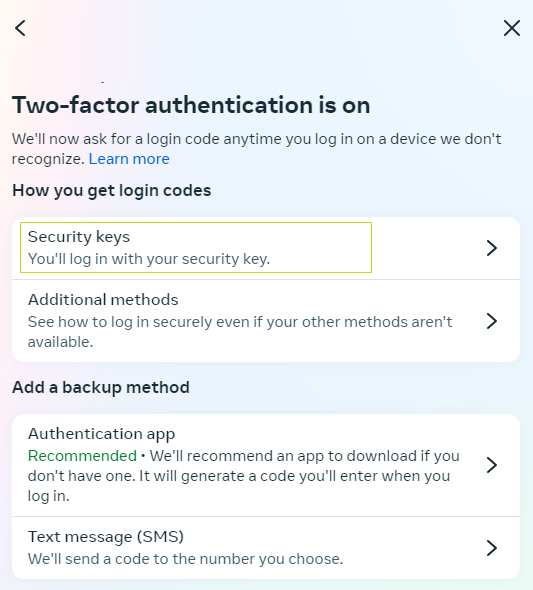The width and height of the screenshot is (533, 590).
Task: Choose Authentication app as backup method
Action: pyautogui.click(x=266, y=465)
